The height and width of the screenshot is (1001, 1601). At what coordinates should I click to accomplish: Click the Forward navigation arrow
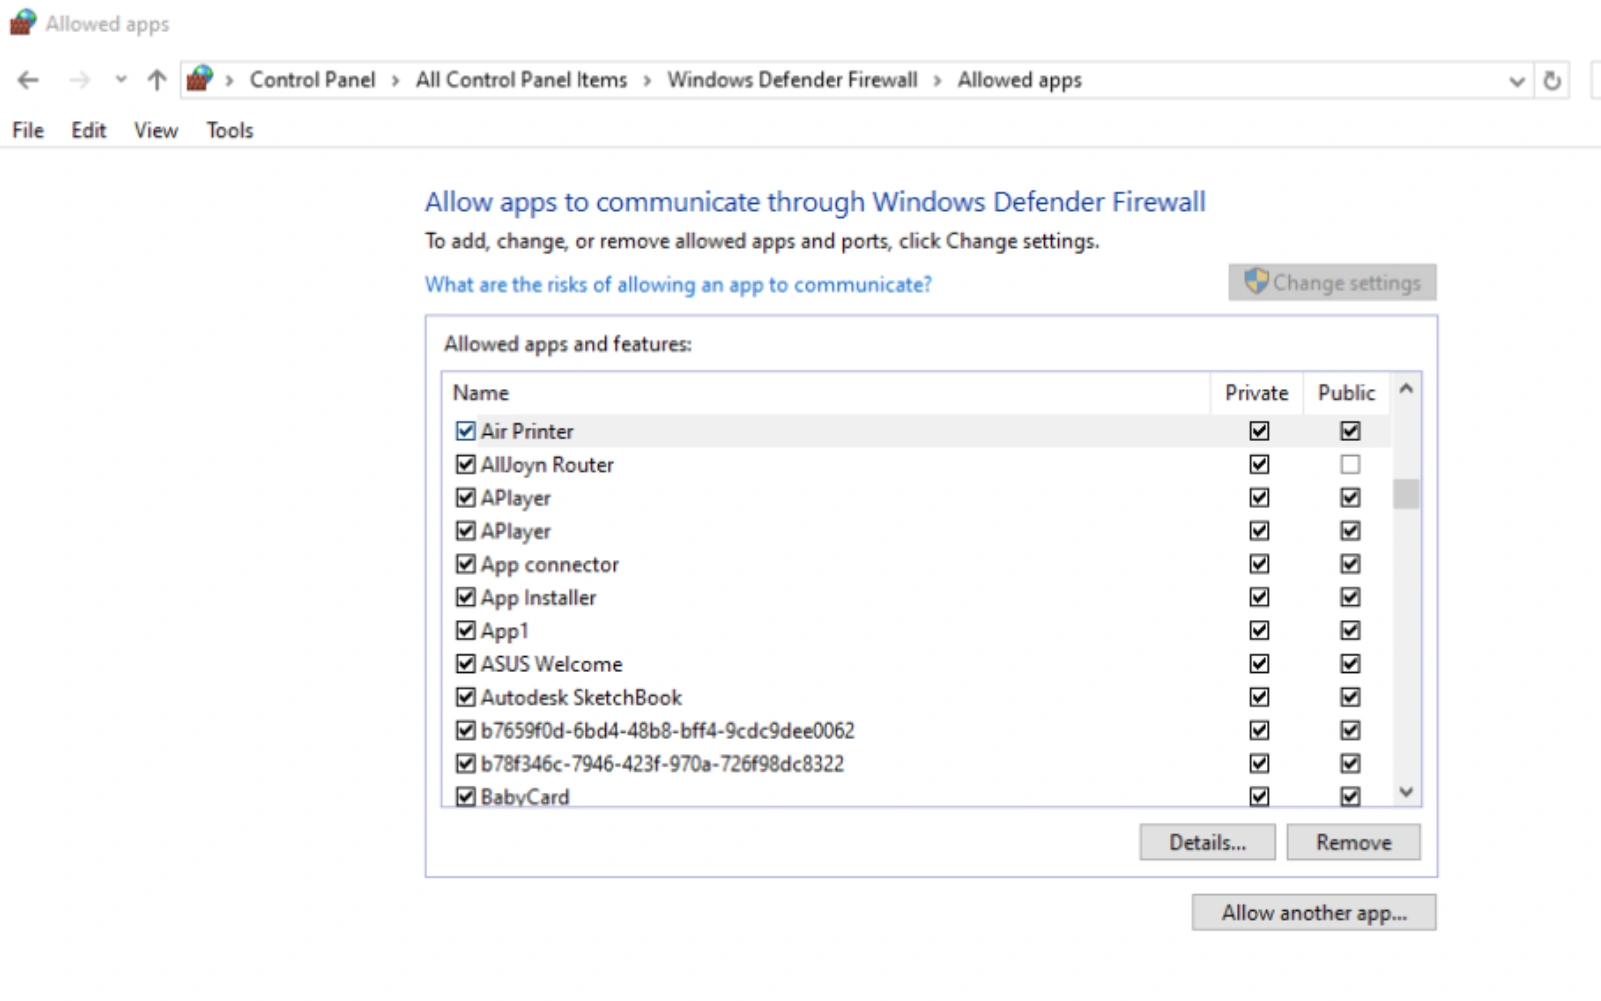click(80, 80)
